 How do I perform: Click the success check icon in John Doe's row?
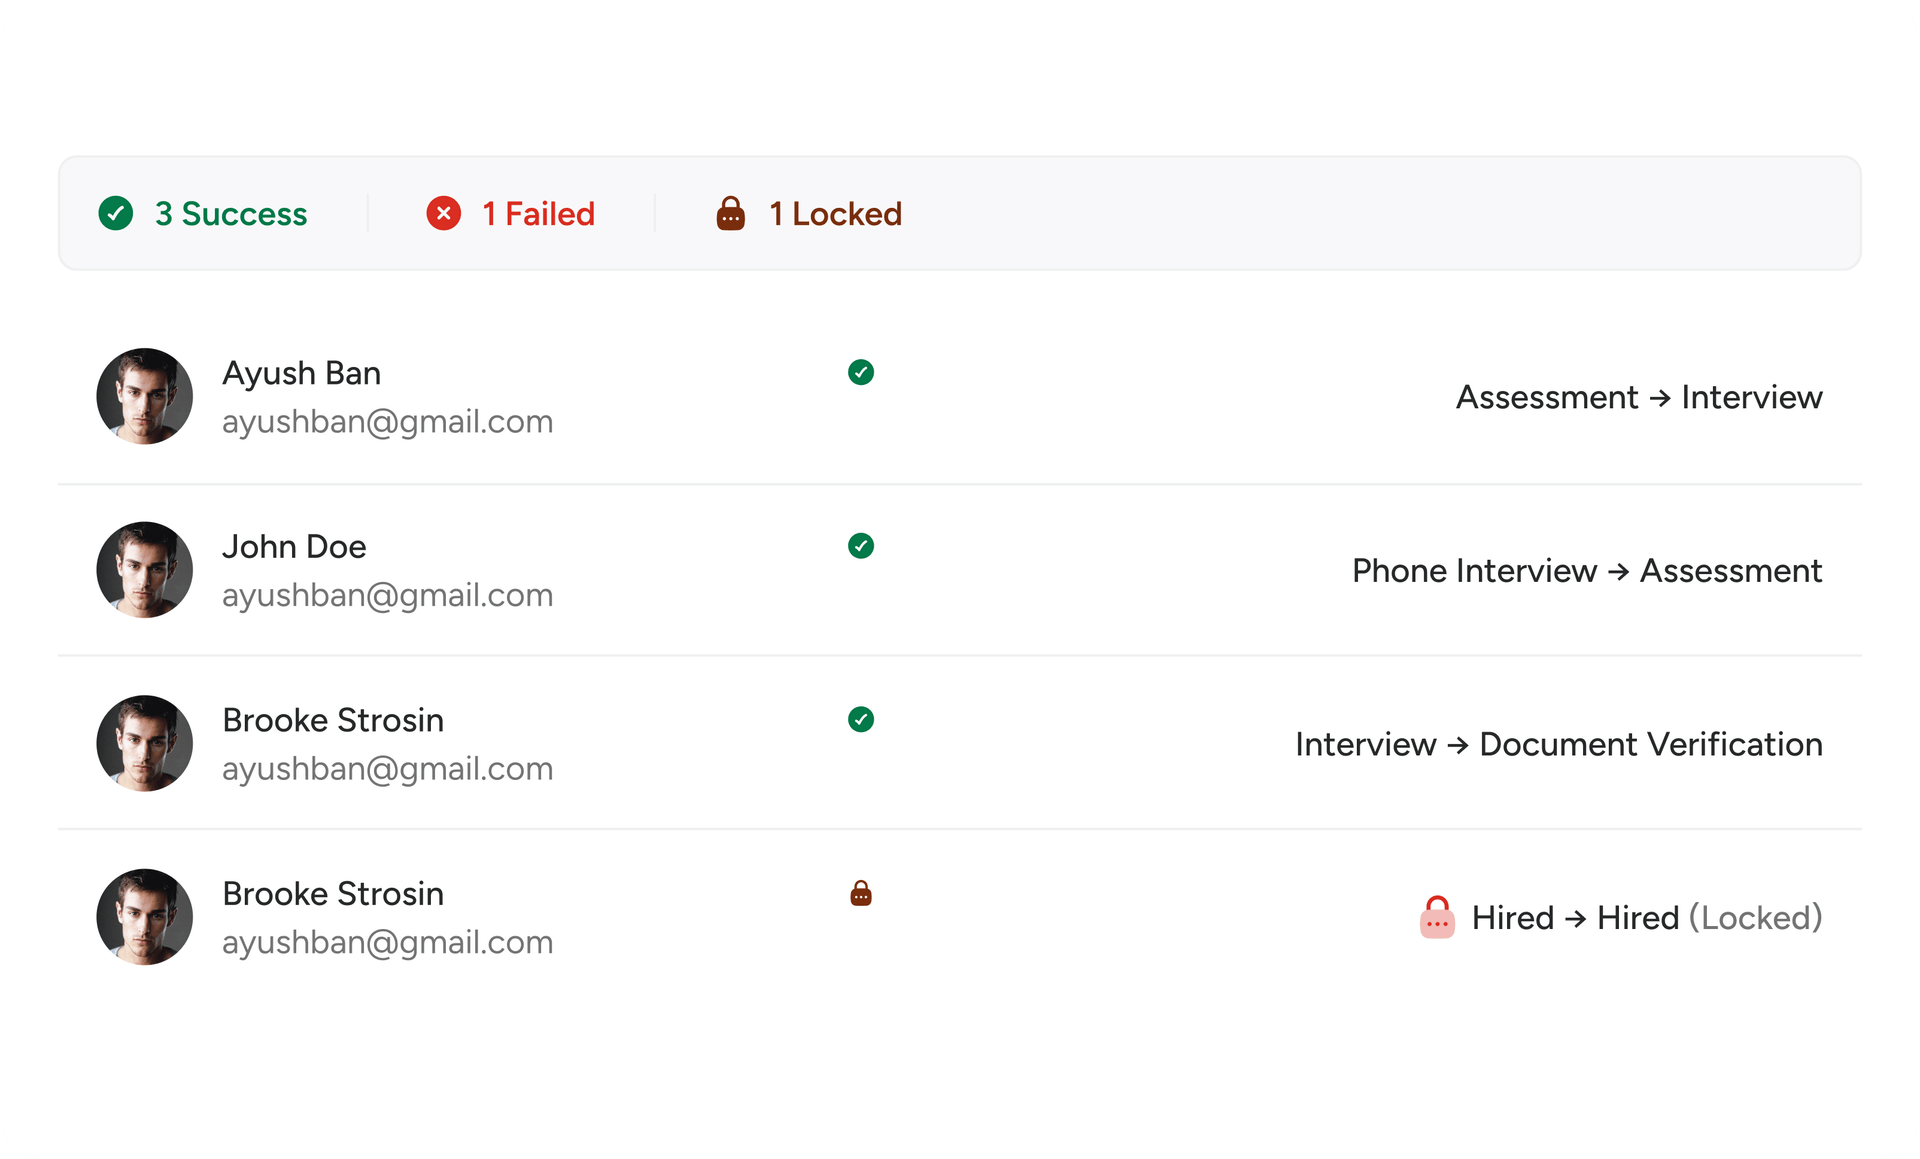[x=861, y=546]
